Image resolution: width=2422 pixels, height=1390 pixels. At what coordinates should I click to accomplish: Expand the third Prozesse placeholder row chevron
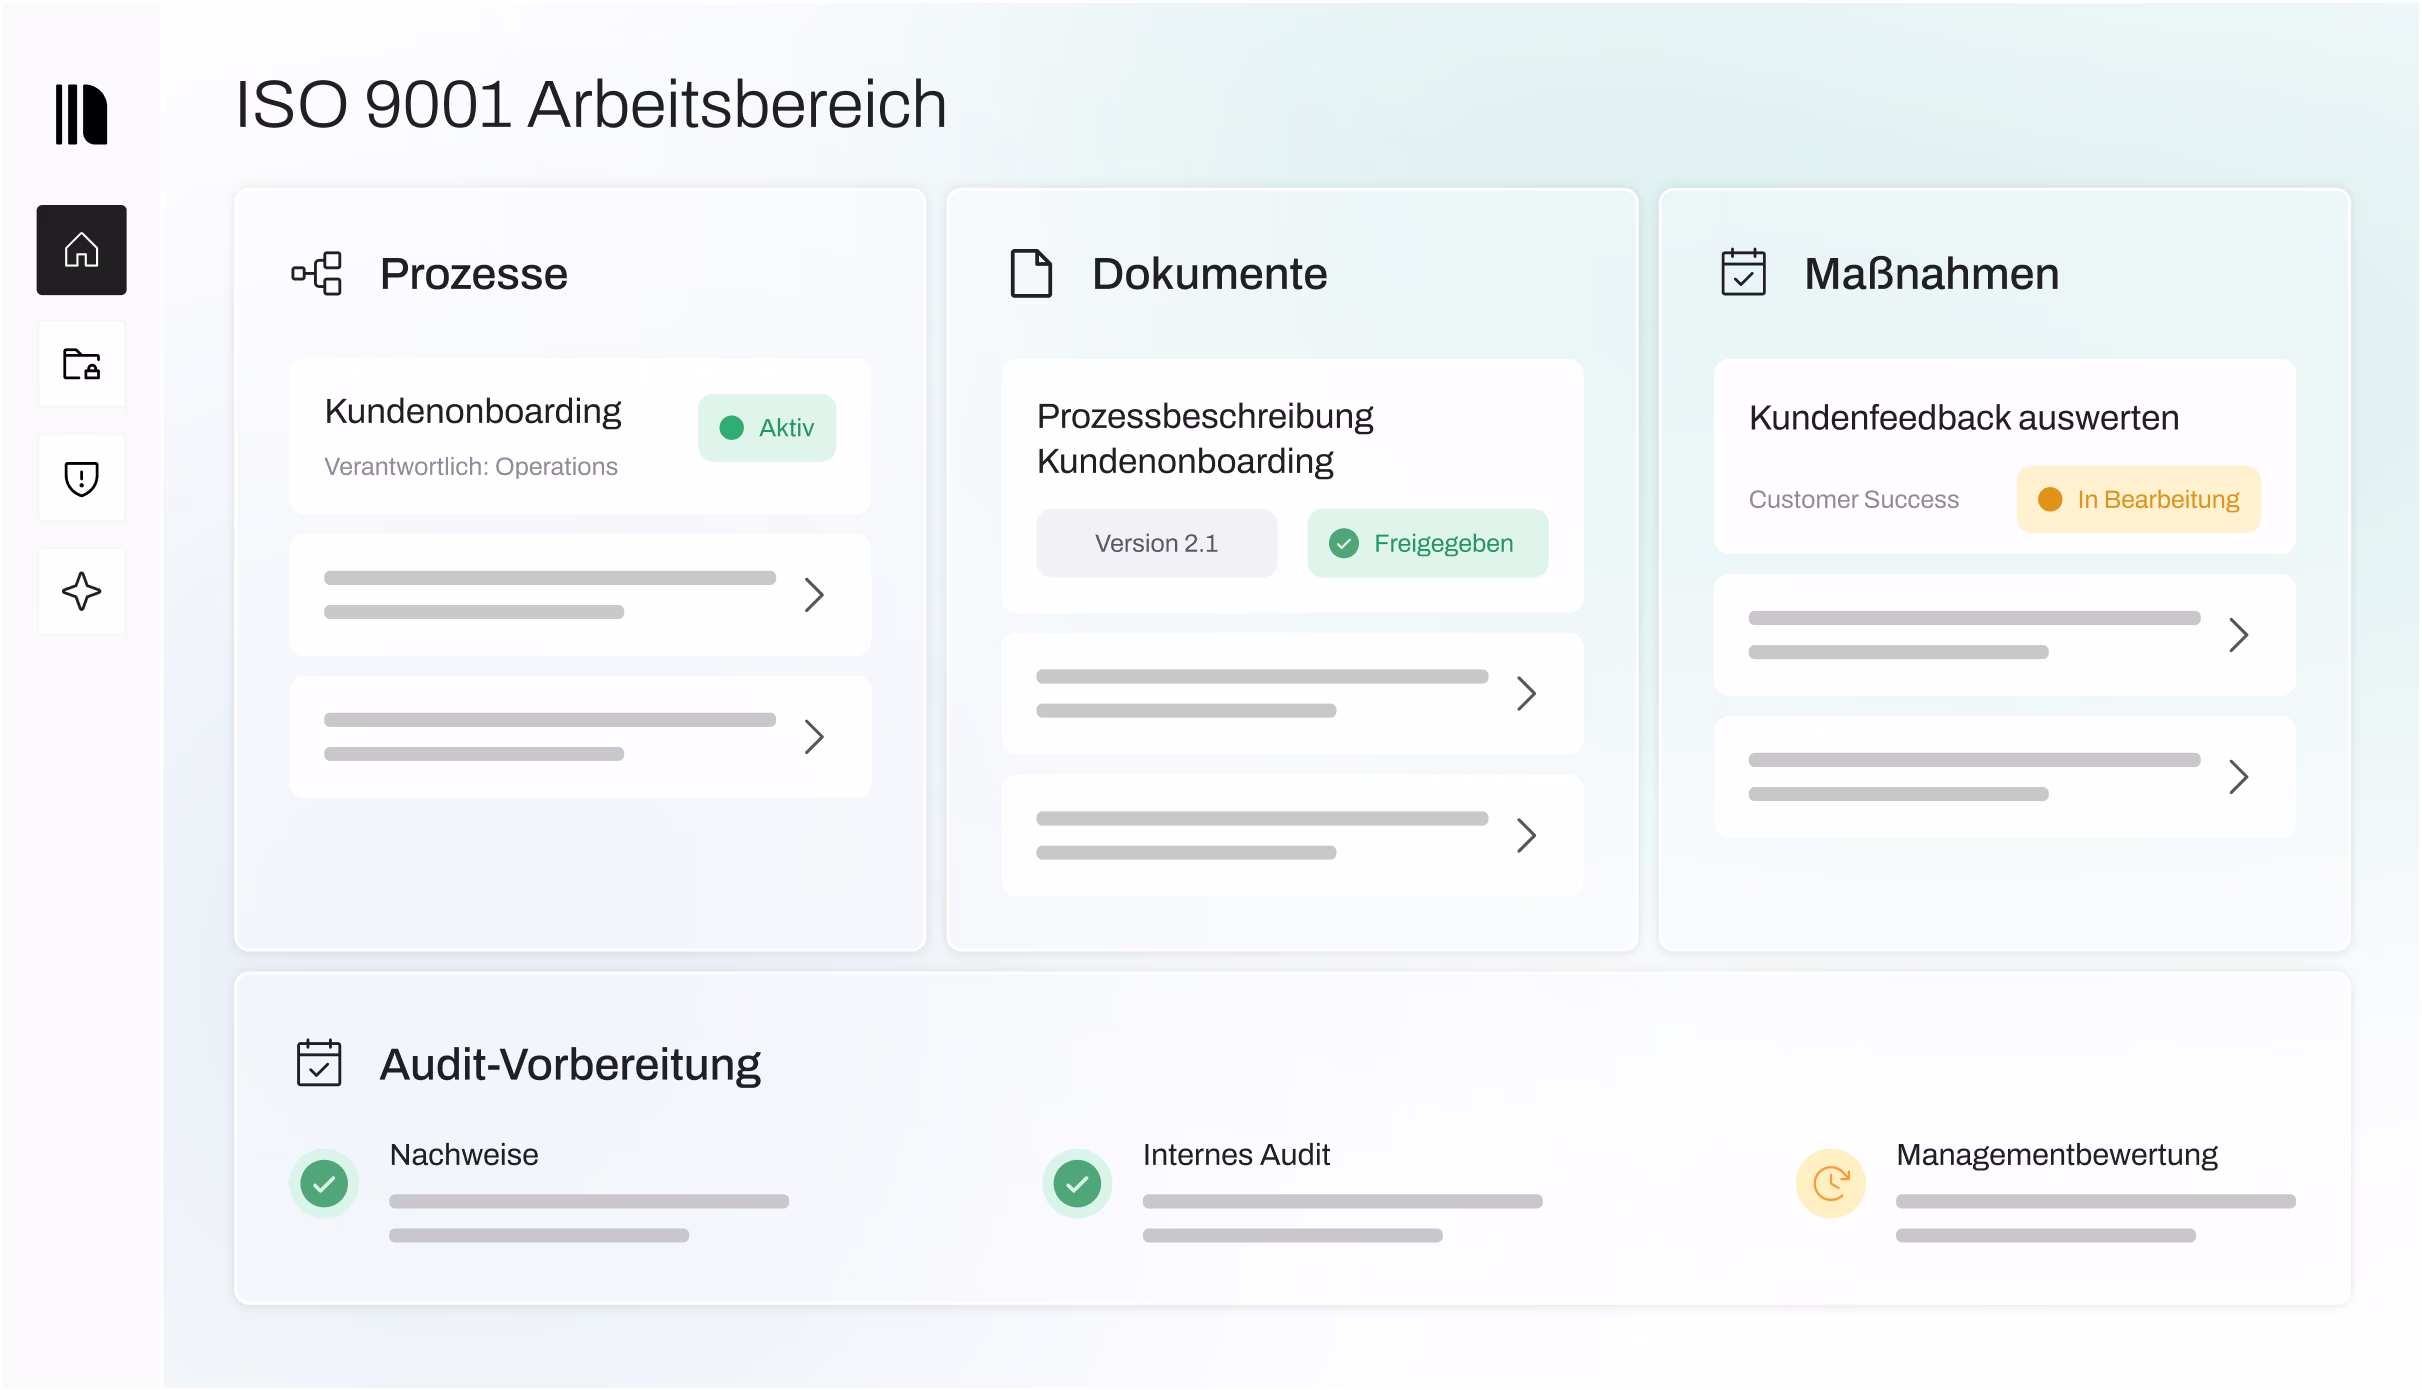coord(814,737)
